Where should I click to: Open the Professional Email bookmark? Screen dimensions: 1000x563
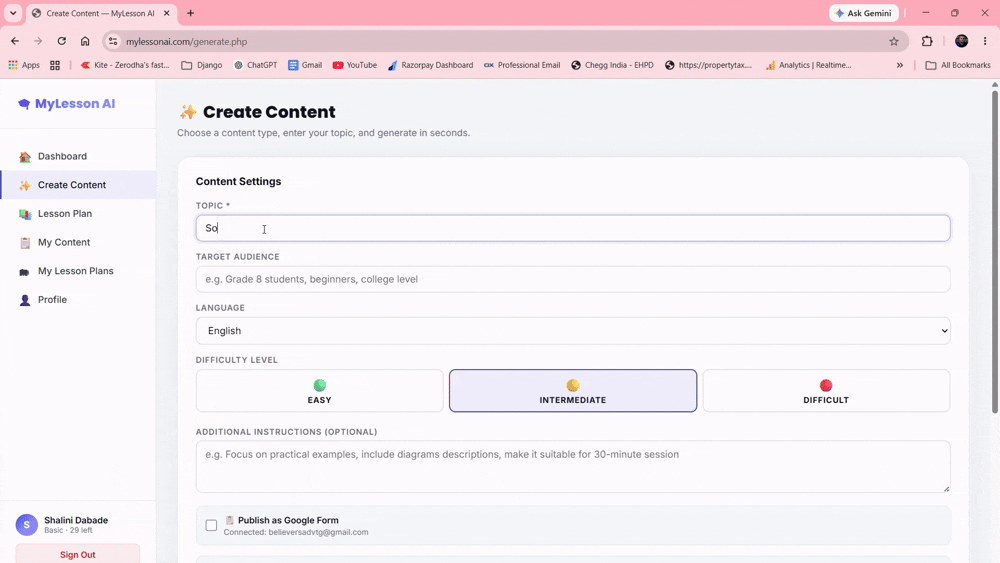point(522,65)
